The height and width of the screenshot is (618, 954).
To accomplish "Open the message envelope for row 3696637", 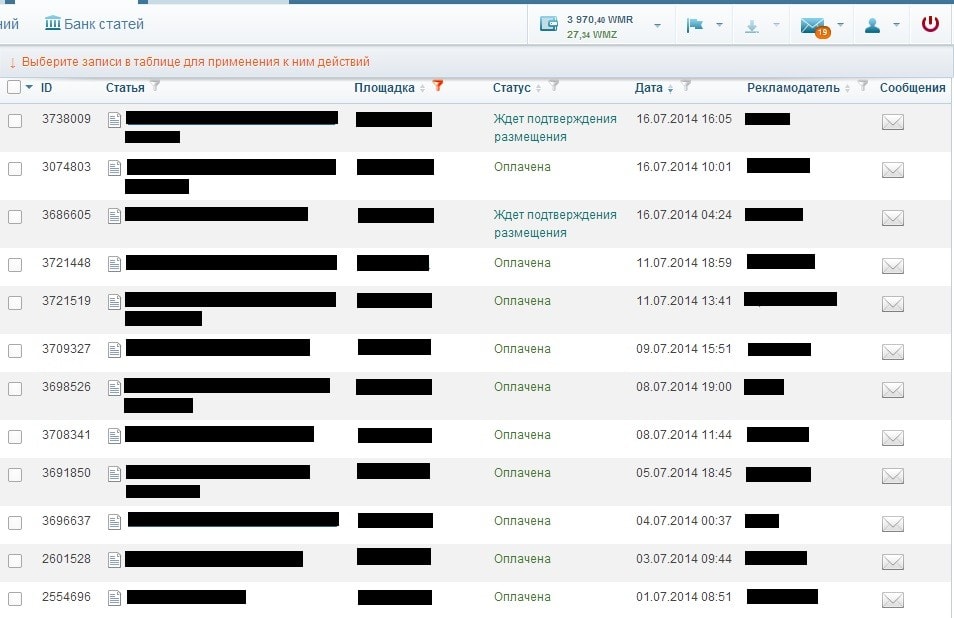I will click(893, 523).
